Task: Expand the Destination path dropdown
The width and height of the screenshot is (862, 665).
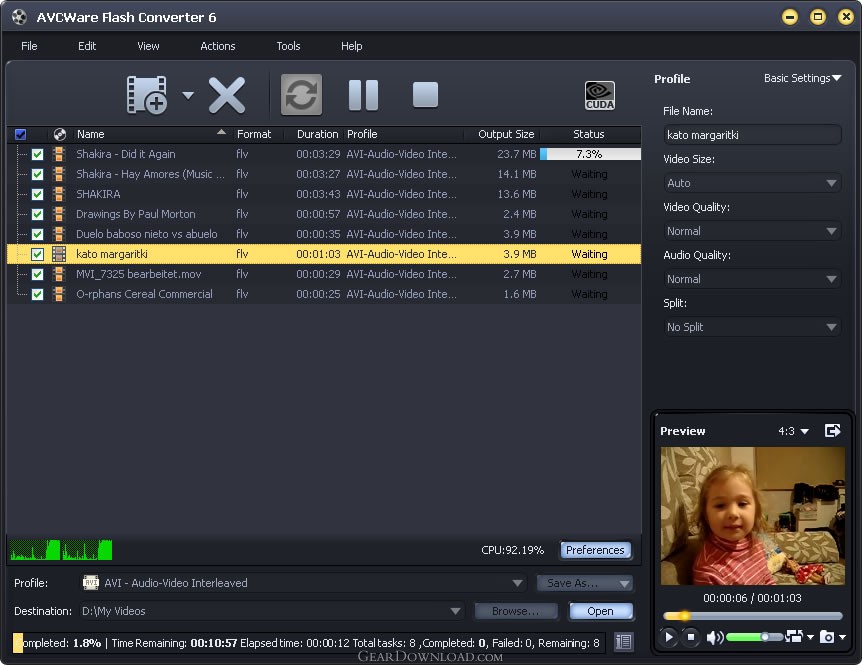Action: pyautogui.click(x=455, y=611)
